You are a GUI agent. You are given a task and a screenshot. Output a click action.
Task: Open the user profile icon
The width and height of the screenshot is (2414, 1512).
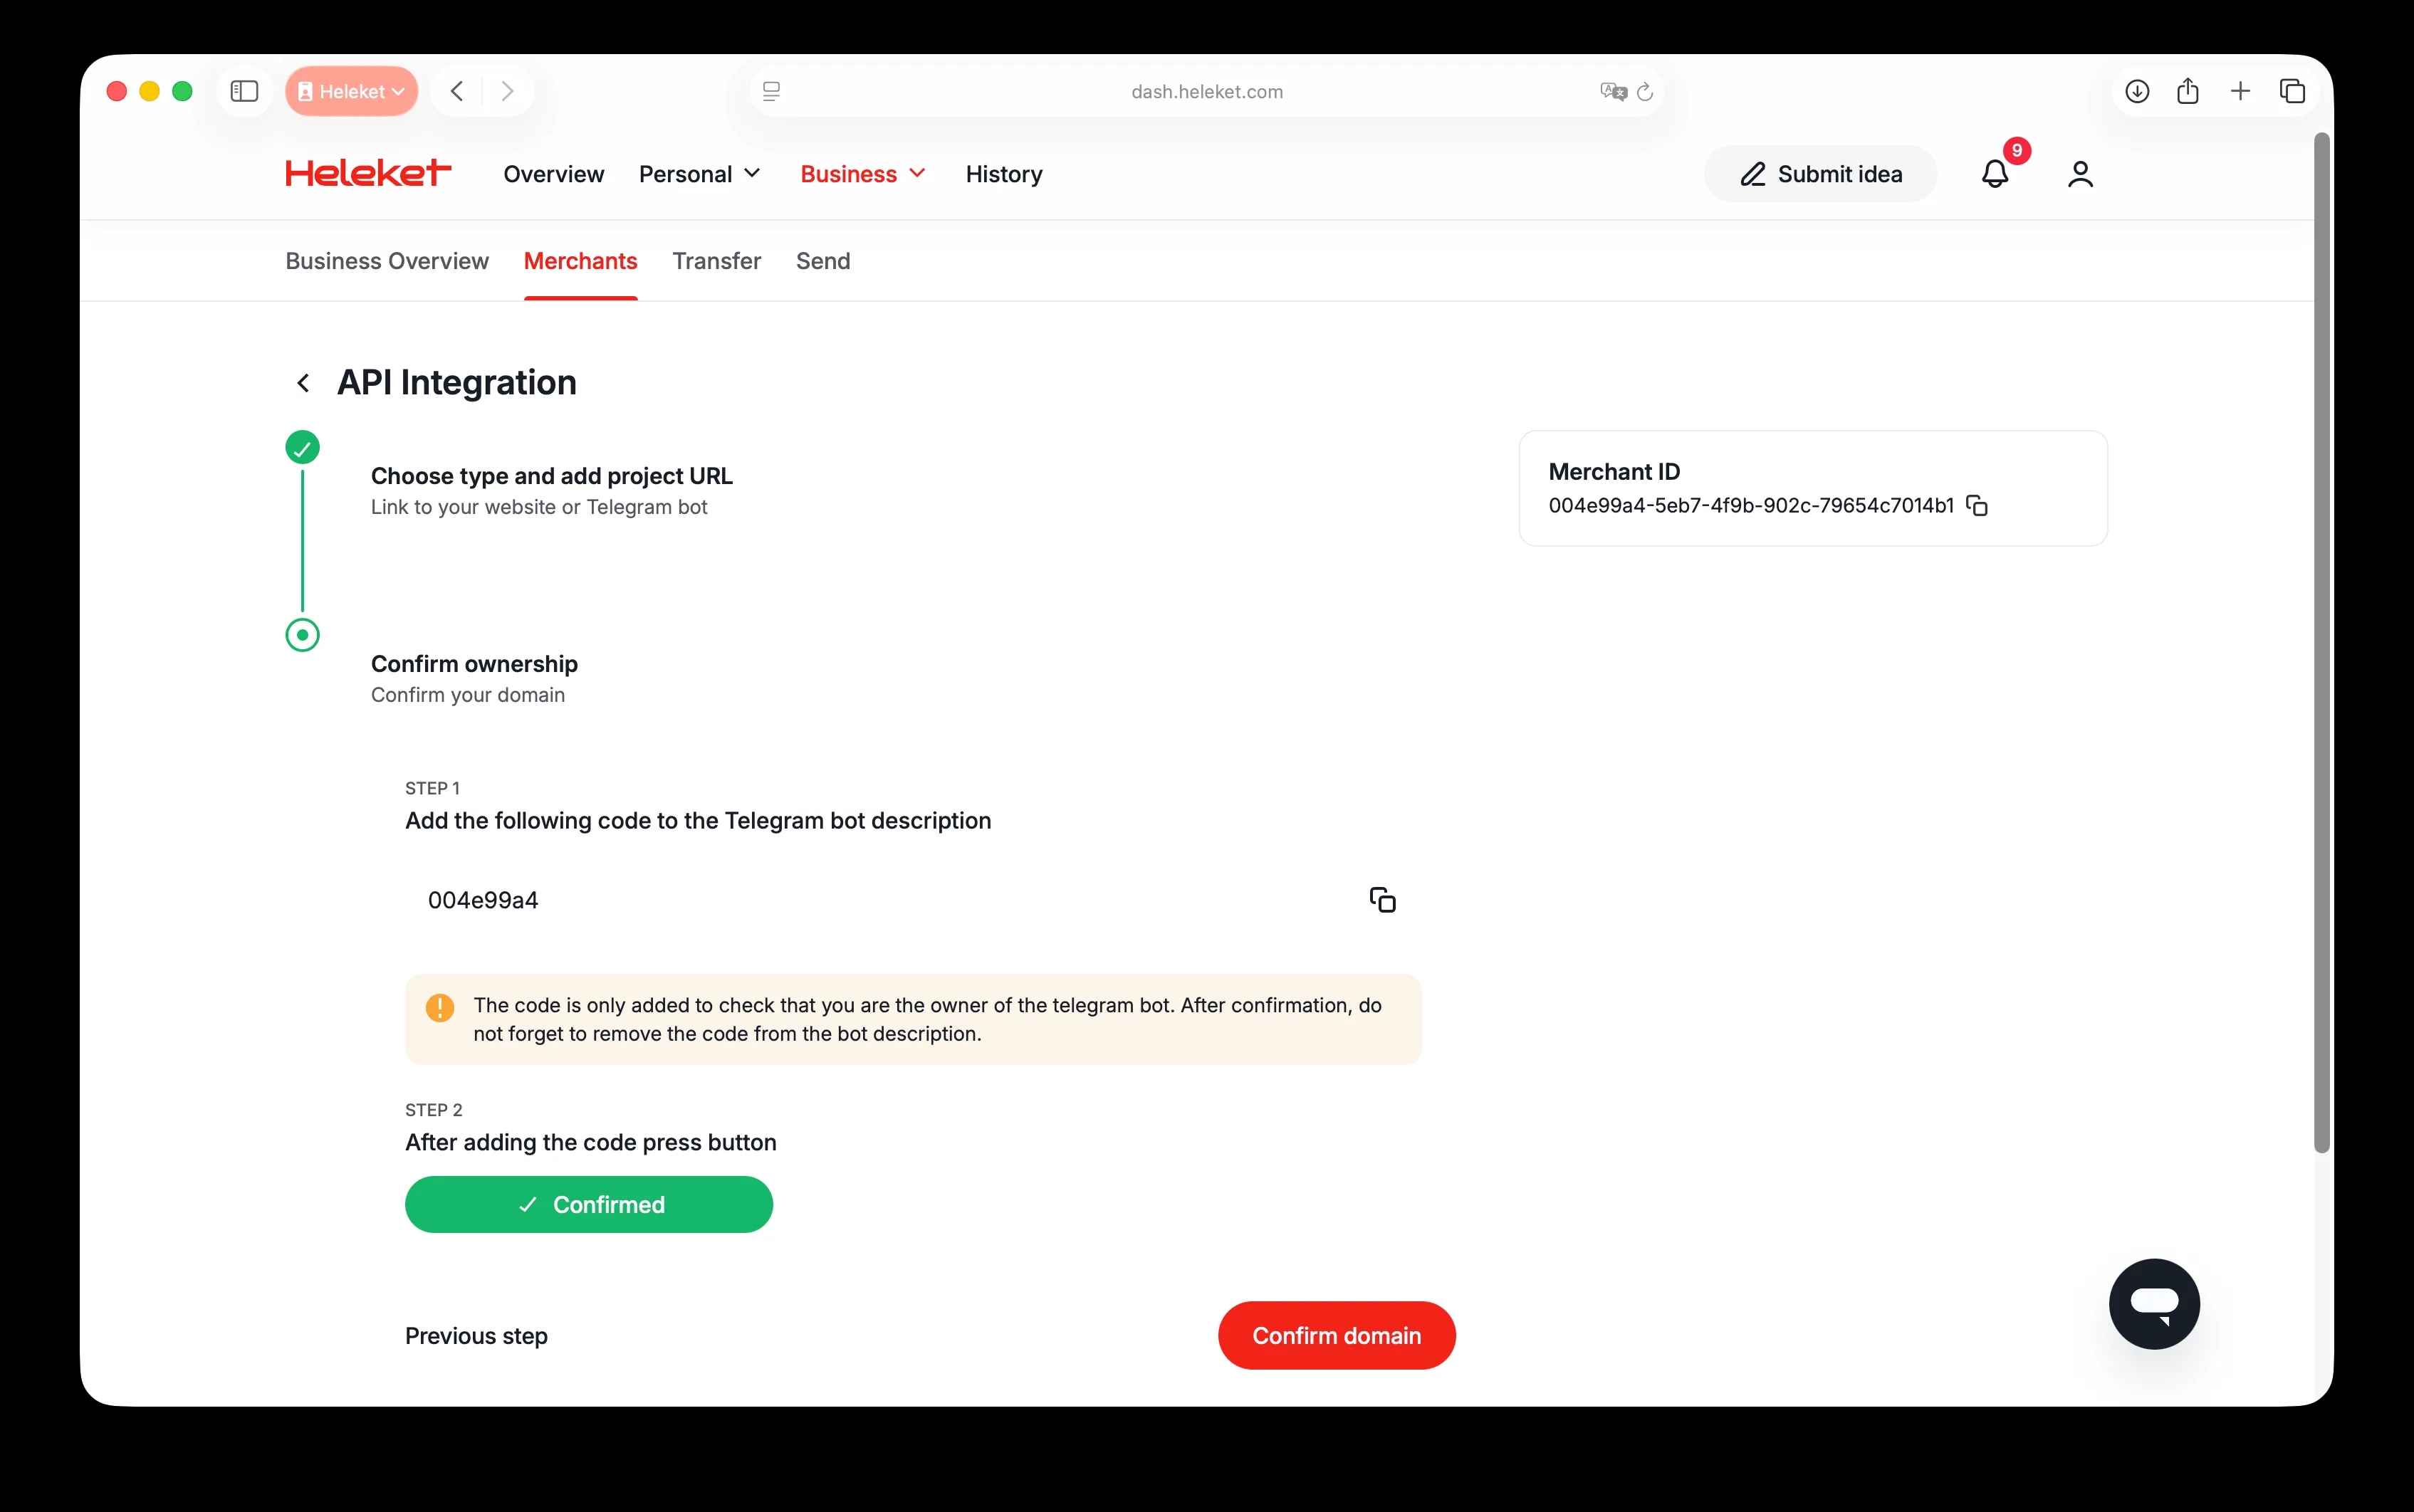coord(2080,174)
